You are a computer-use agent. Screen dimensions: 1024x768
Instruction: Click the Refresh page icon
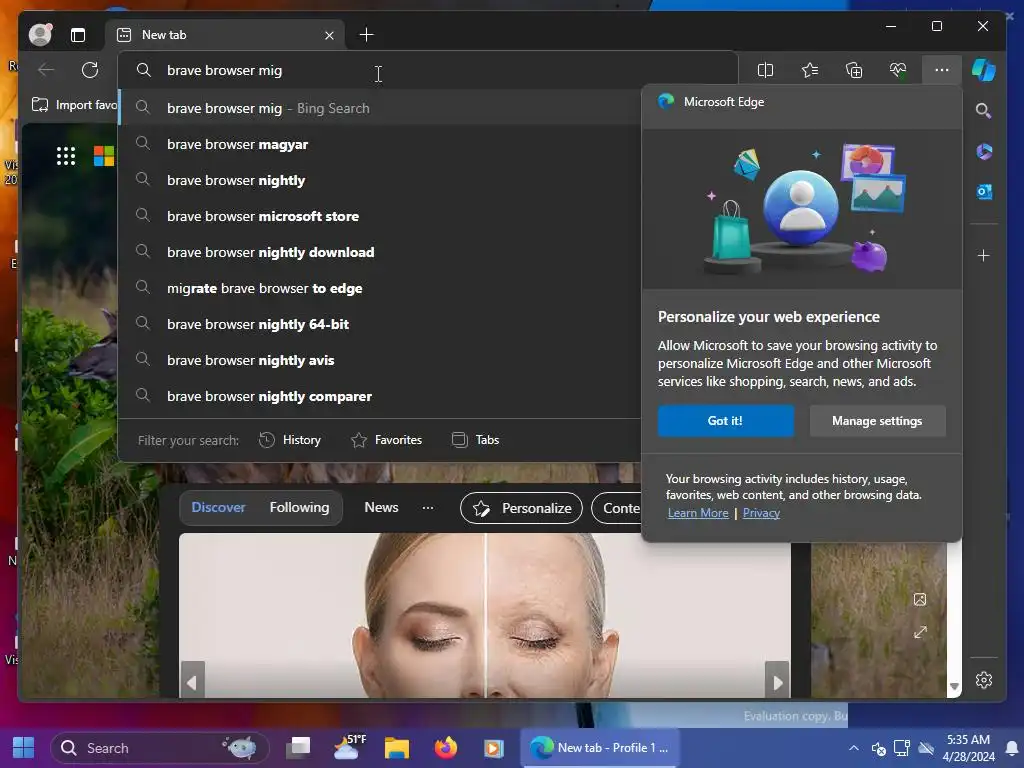[x=90, y=70]
